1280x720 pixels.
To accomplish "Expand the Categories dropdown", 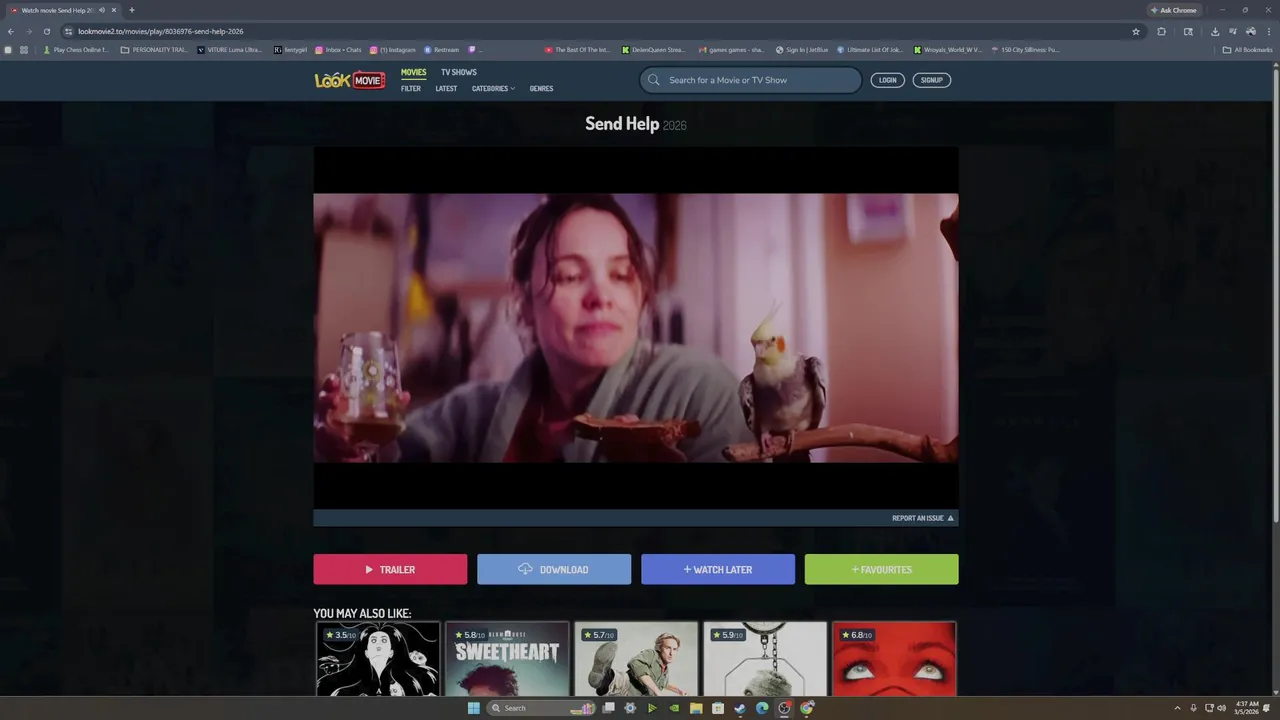I will (x=493, y=89).
